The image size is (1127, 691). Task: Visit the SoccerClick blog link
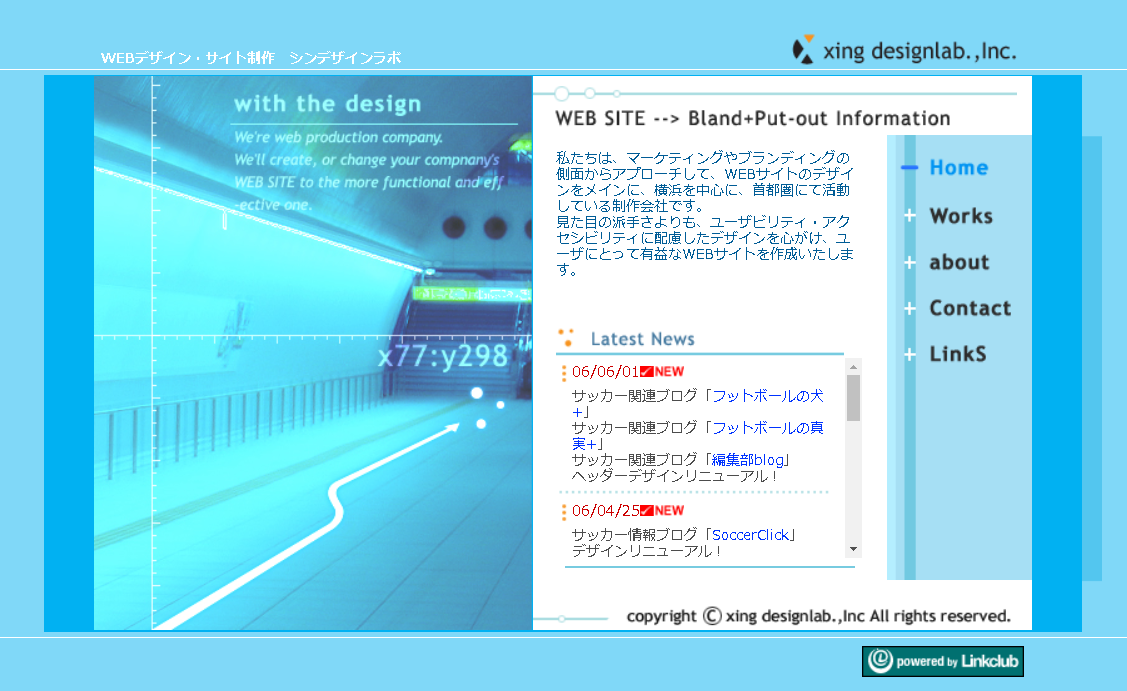[x=751, y=535]
